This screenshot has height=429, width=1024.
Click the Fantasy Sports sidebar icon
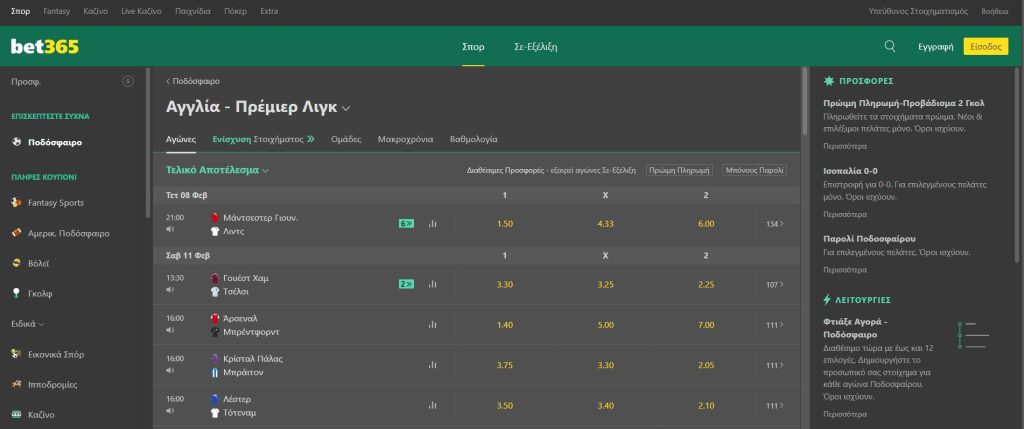(17, 202)
